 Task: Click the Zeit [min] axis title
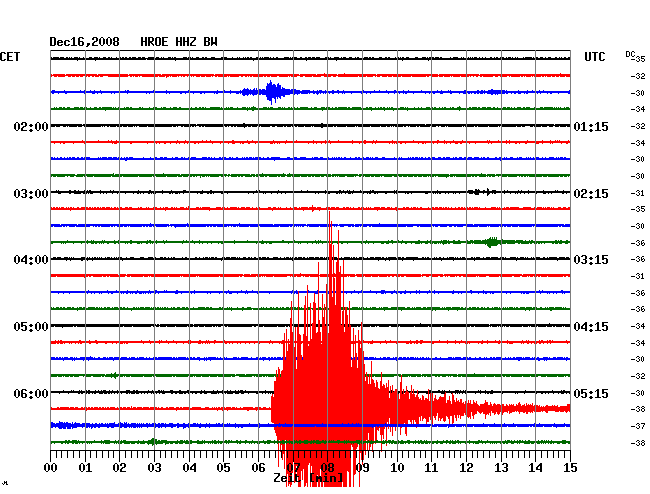click(308, 478)
